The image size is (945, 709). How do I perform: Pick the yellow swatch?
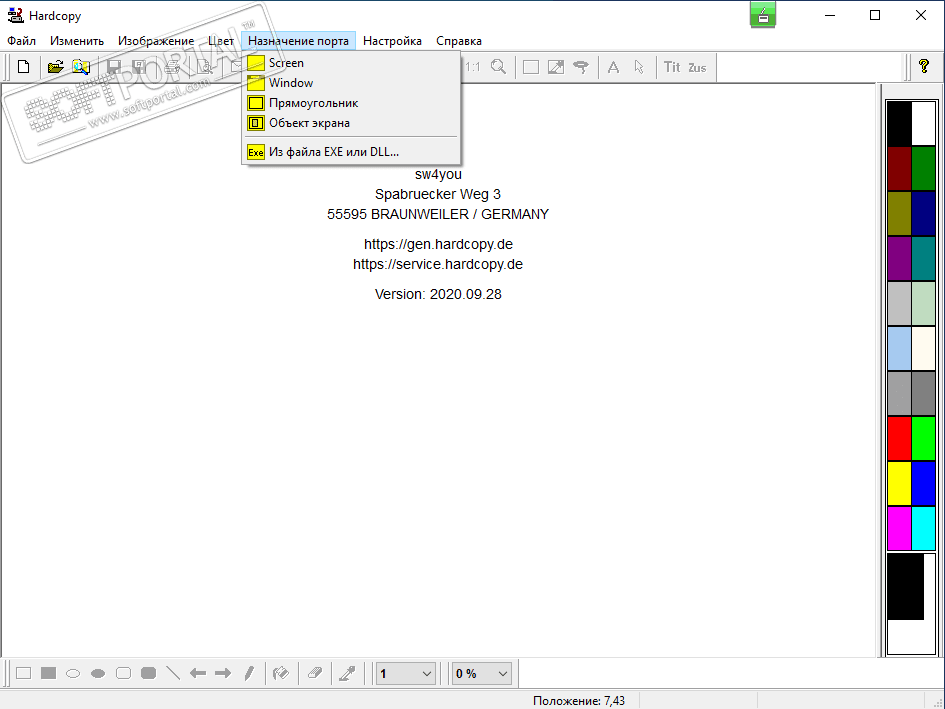pos(899,483)
